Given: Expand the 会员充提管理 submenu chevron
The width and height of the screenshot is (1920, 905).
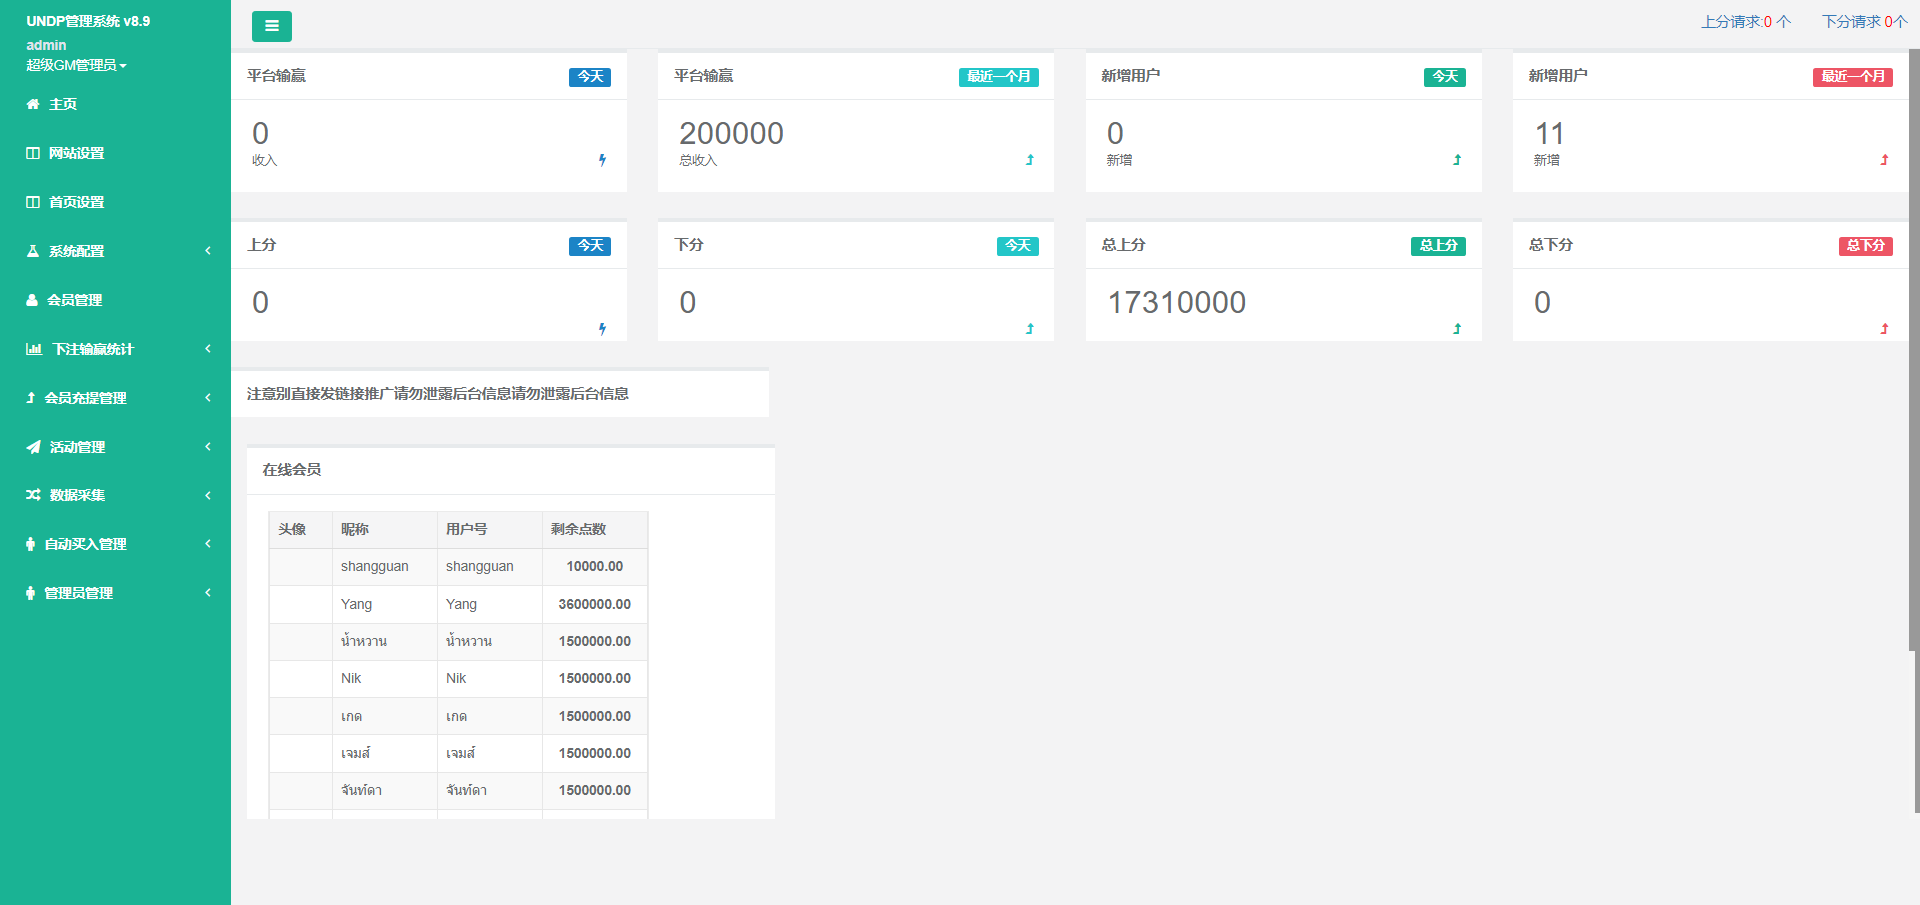Looking at the screenshot, I should click(208, 398).
